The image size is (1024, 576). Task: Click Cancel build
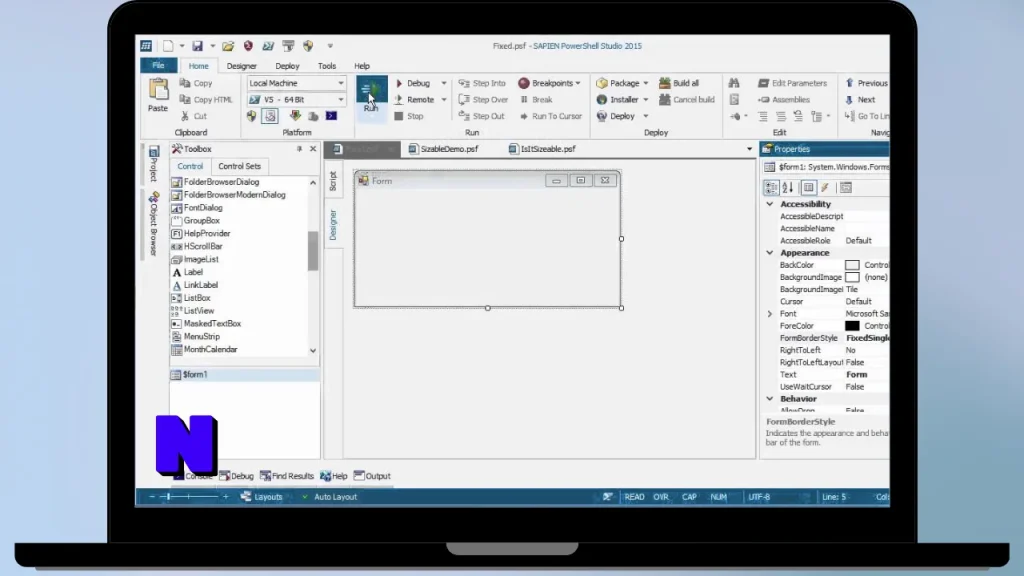pos(686,100)
